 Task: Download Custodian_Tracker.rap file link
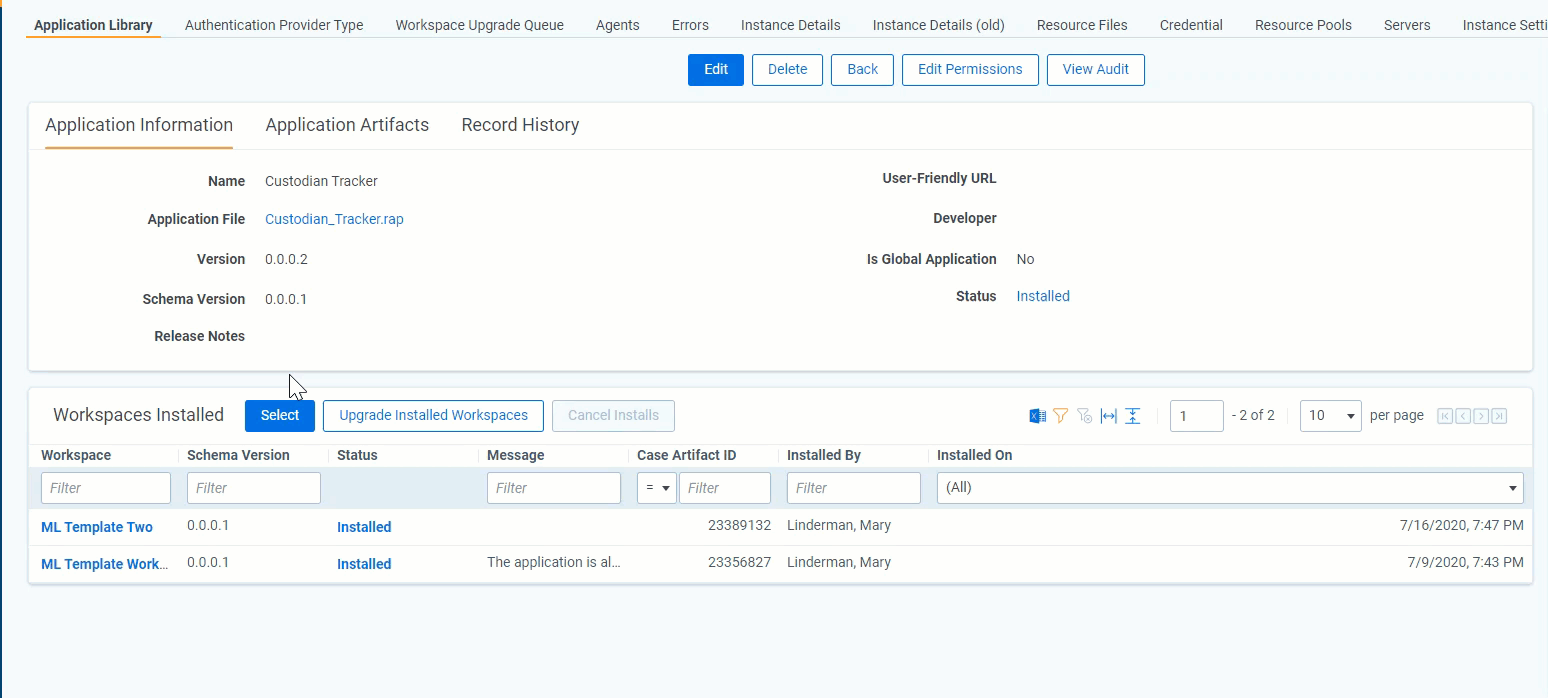pyautogui.click(x=334, y=219)
